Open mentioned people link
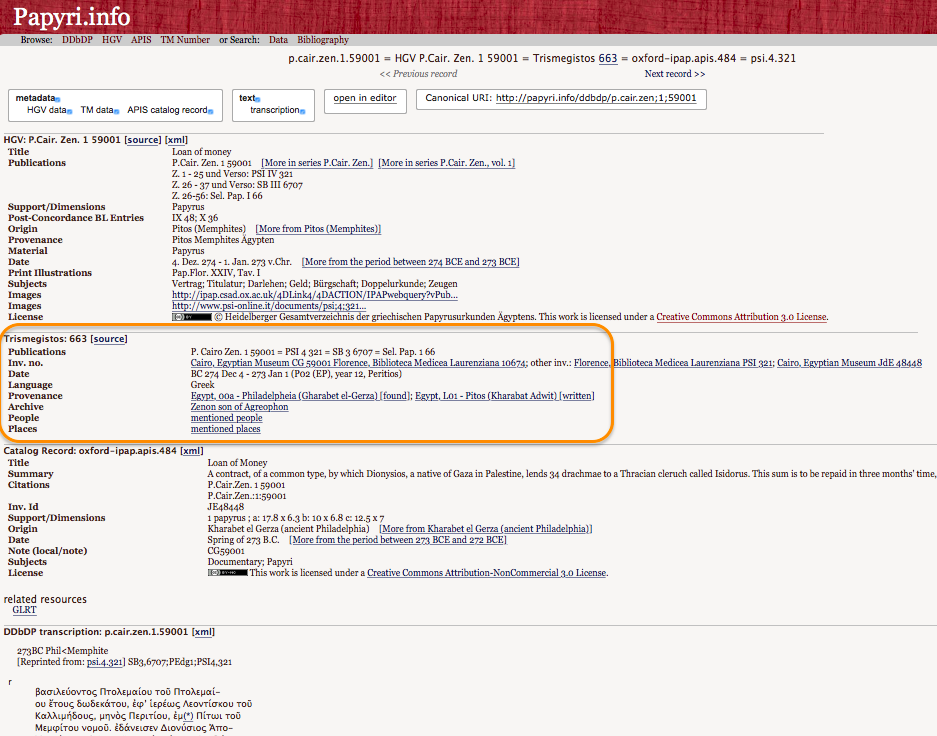 click(x=226, y=418)
